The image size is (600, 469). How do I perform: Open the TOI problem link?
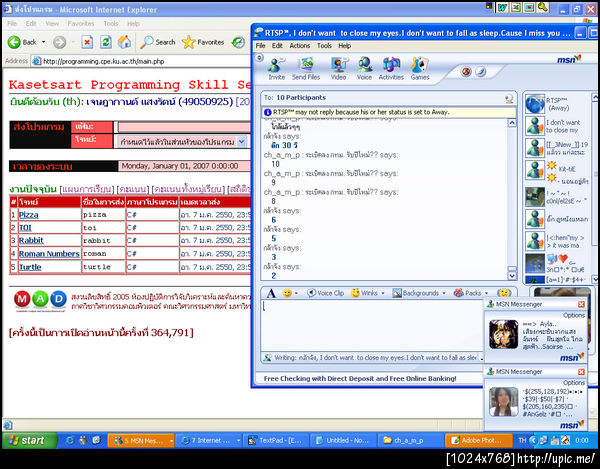(x=25, y=228)
